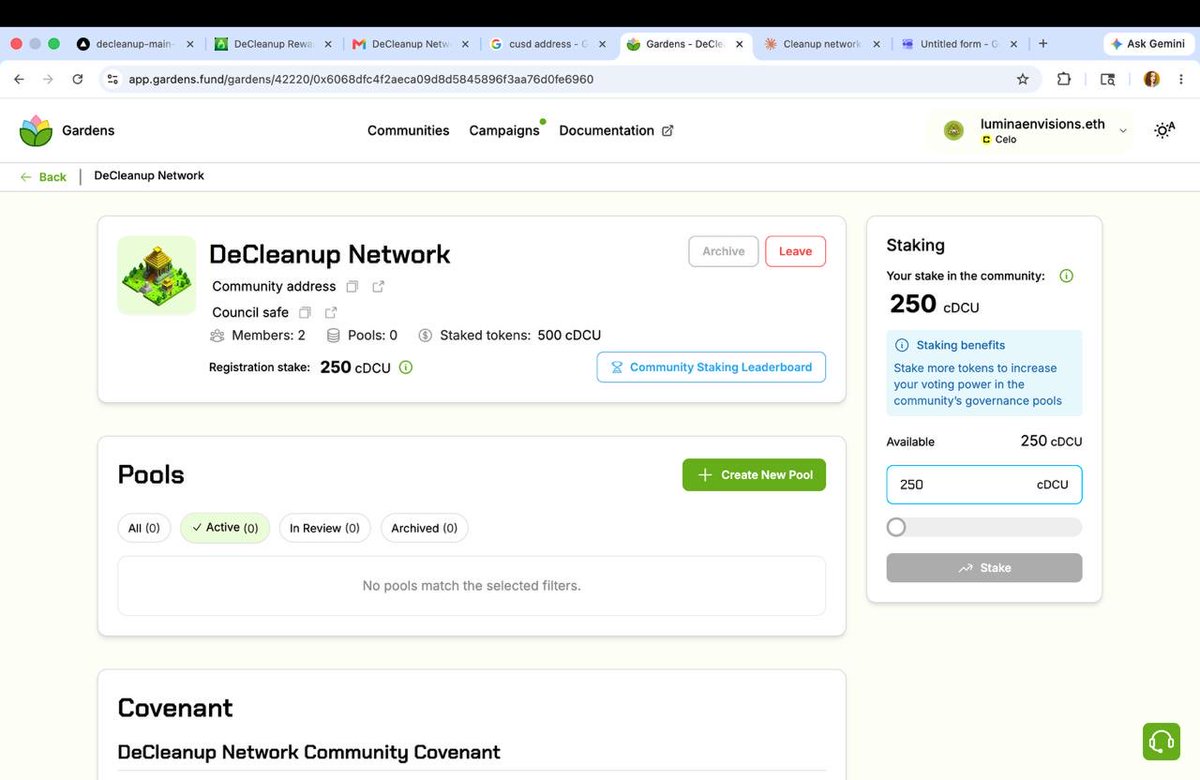Open the support headset chat widget
This screenshot has height=780, width=1200.
[1161, 741]
